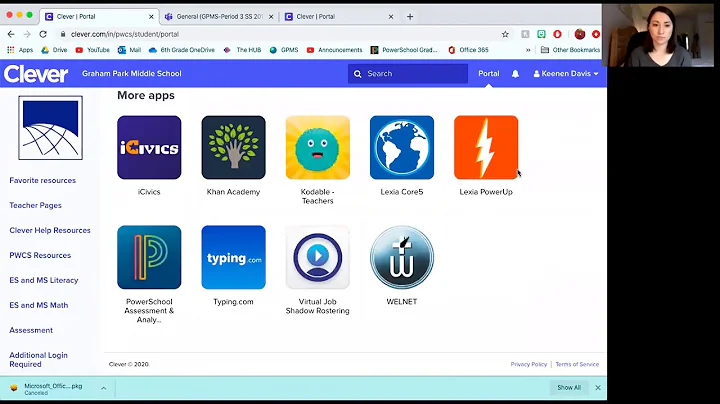Viewport: 720px width, 404px height.
Task: Open the Mail bookmark
Action: (129, 50)
